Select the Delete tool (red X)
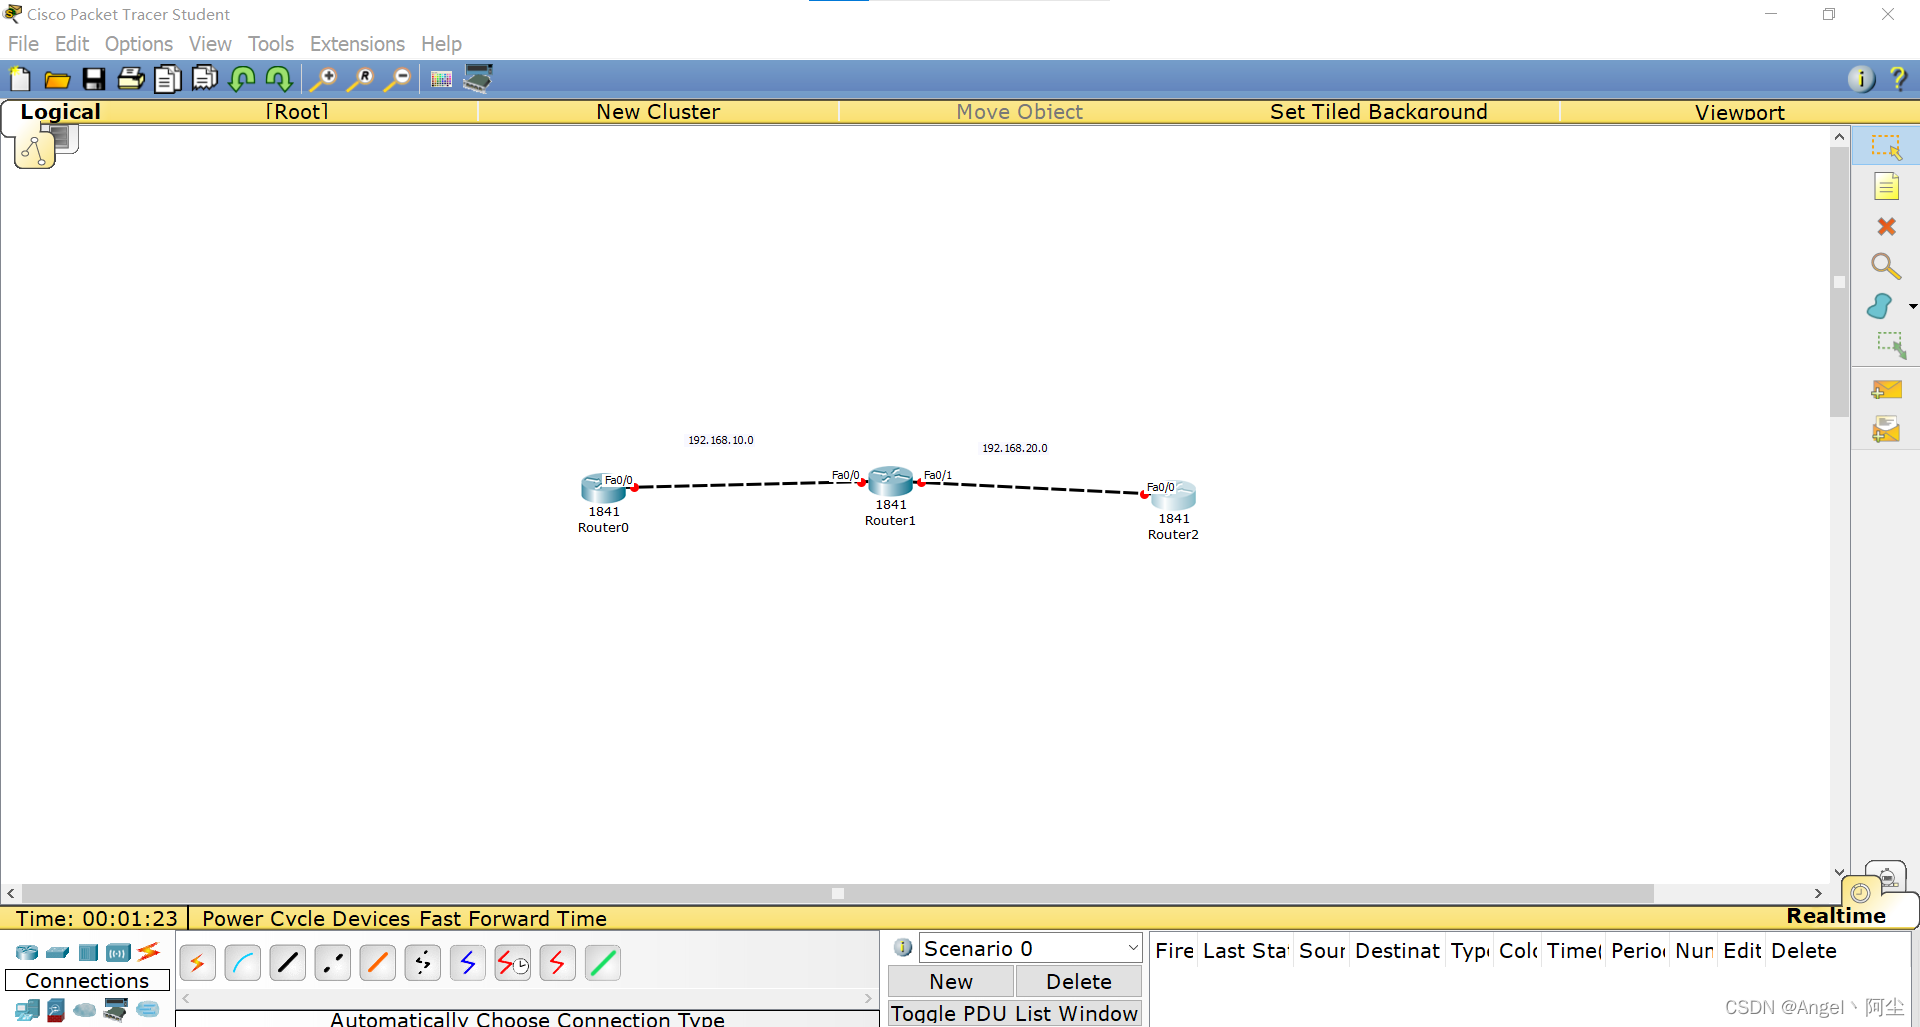Screen dimensions: 1920x1027 click(1886, 227)
